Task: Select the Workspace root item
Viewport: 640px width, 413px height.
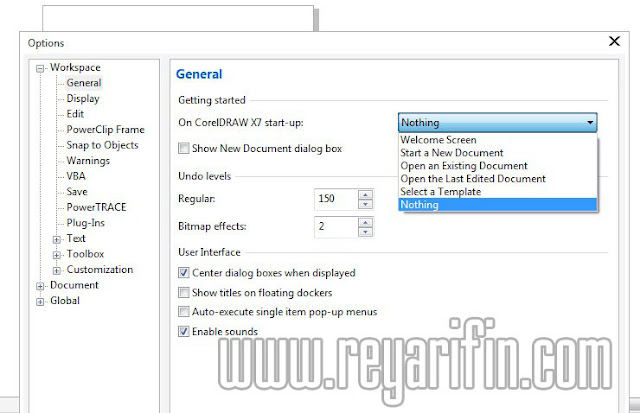Action: [75, 67]
